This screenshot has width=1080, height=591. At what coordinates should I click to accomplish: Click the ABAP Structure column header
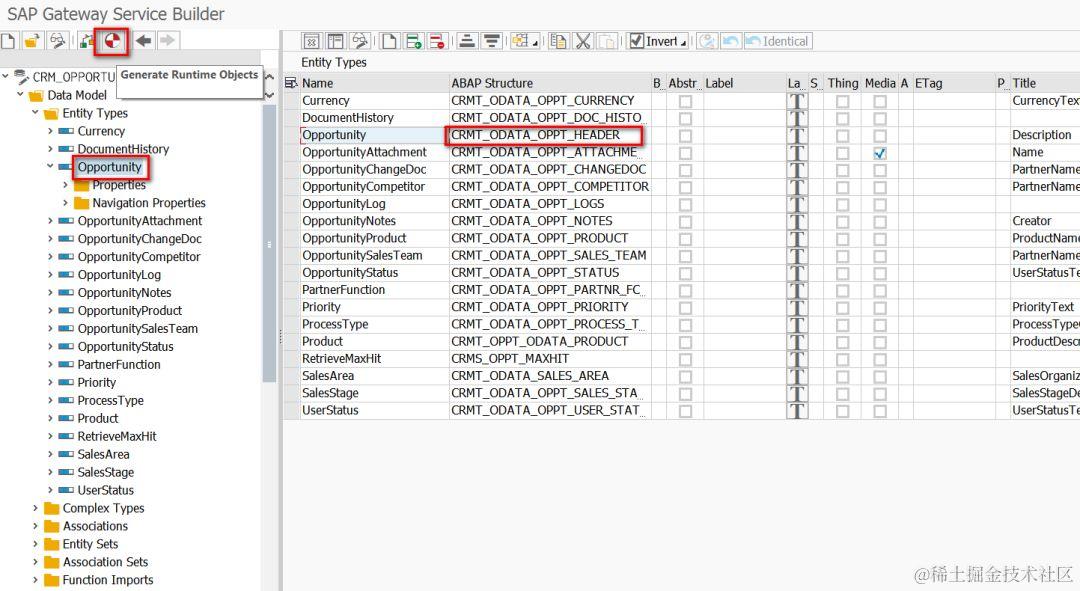pyautogui.click(x=550, y=83)
